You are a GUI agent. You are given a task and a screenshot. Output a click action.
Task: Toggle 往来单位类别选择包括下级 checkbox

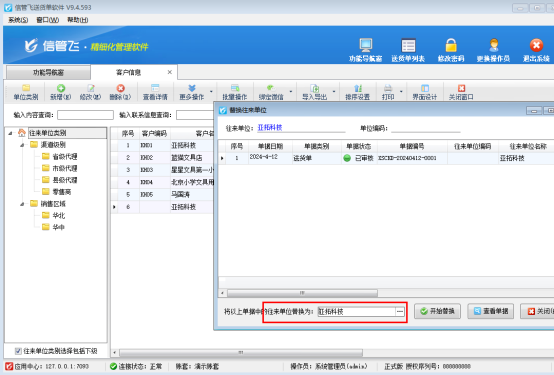coord(18,351)
